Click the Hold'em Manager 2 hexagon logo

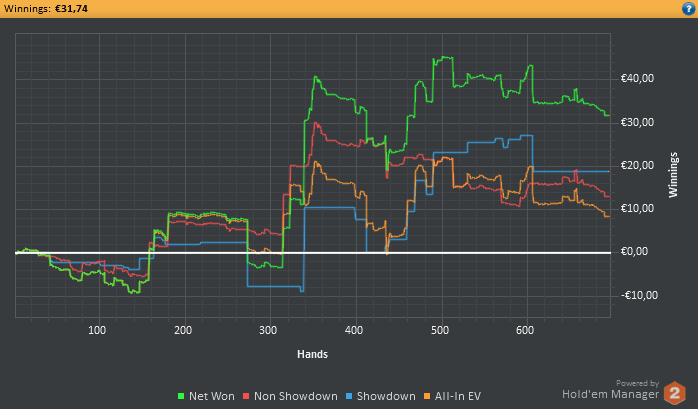point(675,393)
